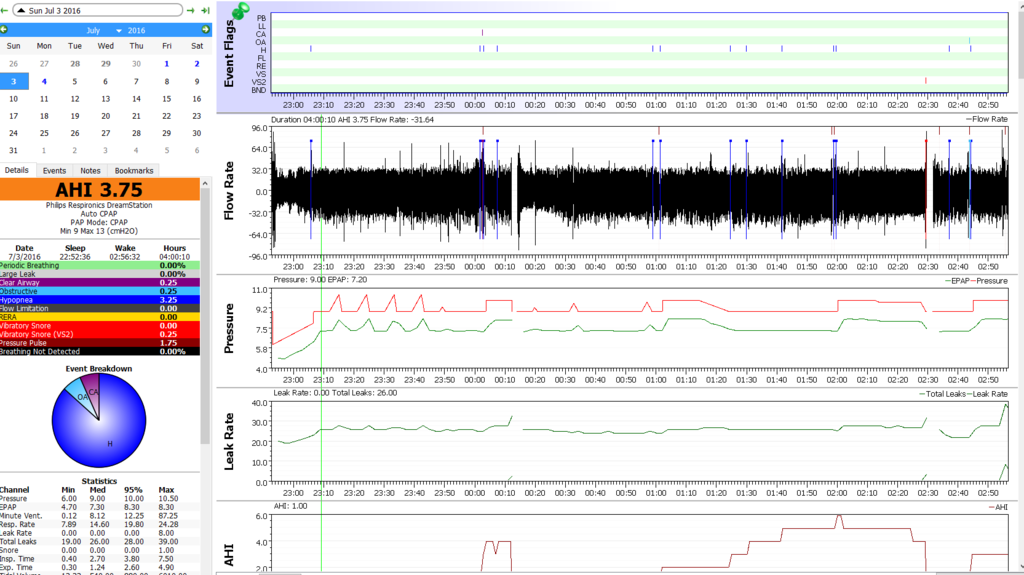The width and height of the screenshot is (1024, 575).
Task: Jump to the most recent day
Action: point(205,10)
